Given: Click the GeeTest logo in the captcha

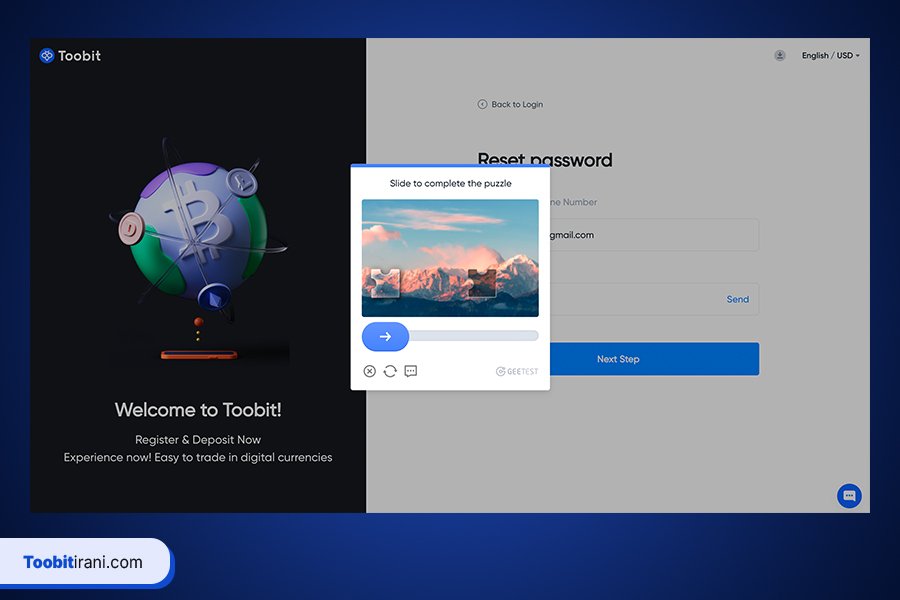Looking at the screenshot, I should pos(517,371).
